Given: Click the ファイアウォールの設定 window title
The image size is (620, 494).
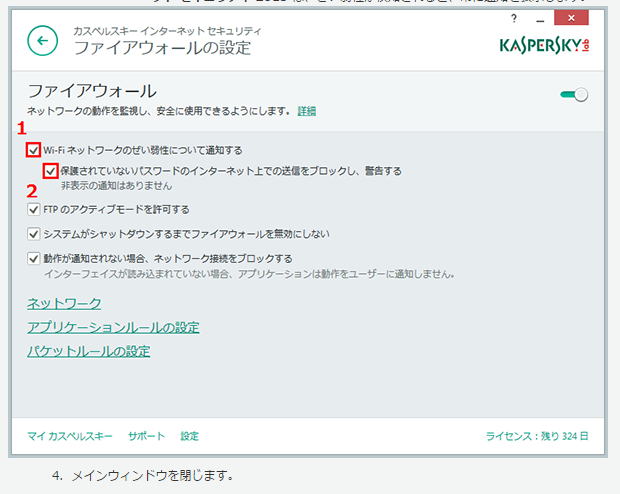Looking at the screenshot, I should (x=162, y=48).
